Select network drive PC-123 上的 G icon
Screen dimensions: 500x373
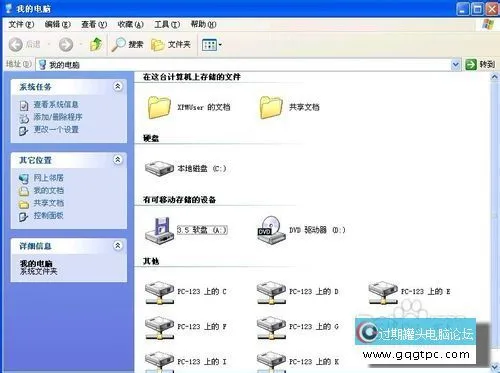click(271, 328)
